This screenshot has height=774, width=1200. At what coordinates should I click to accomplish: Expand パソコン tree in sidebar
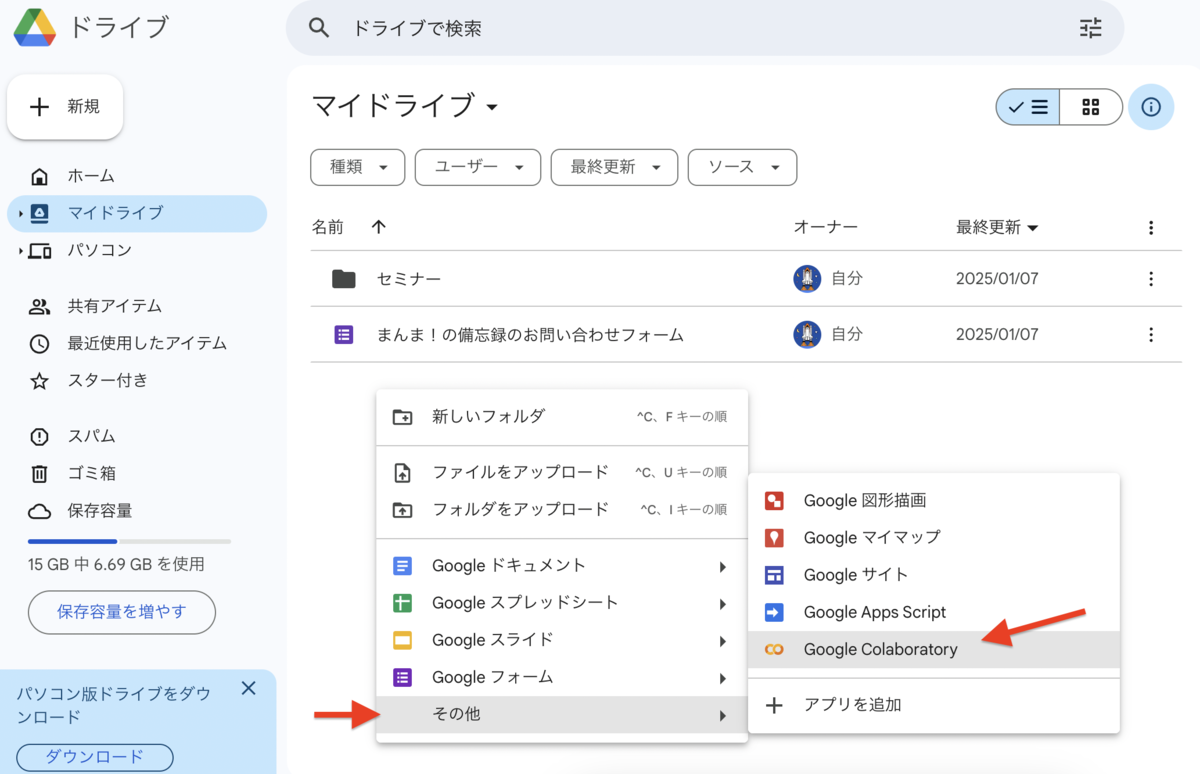click(x=20, y=251)
